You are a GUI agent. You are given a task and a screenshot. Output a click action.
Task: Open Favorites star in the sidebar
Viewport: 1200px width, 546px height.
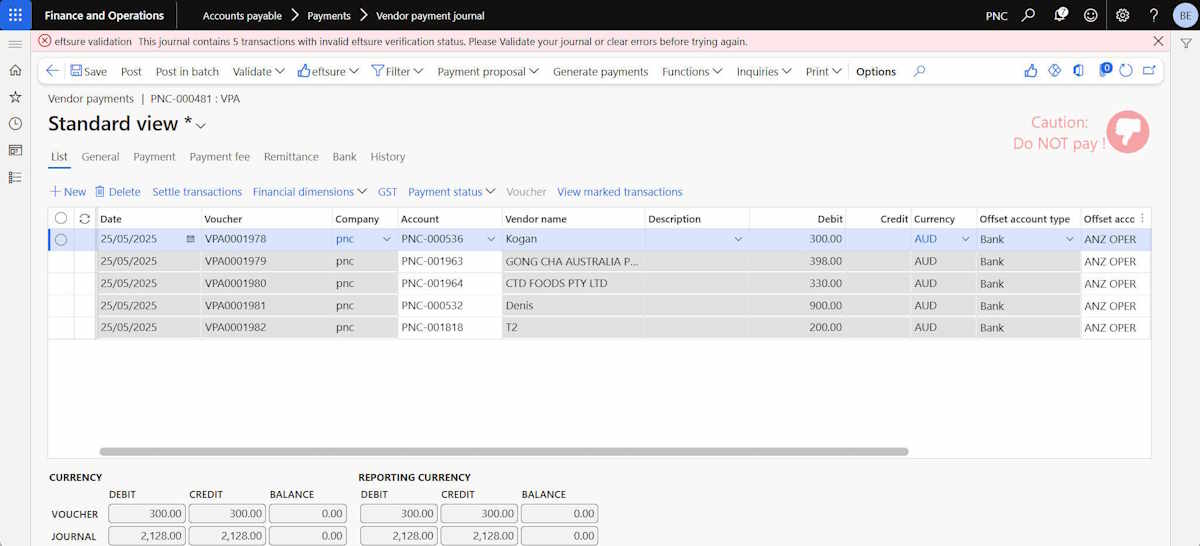15,97
